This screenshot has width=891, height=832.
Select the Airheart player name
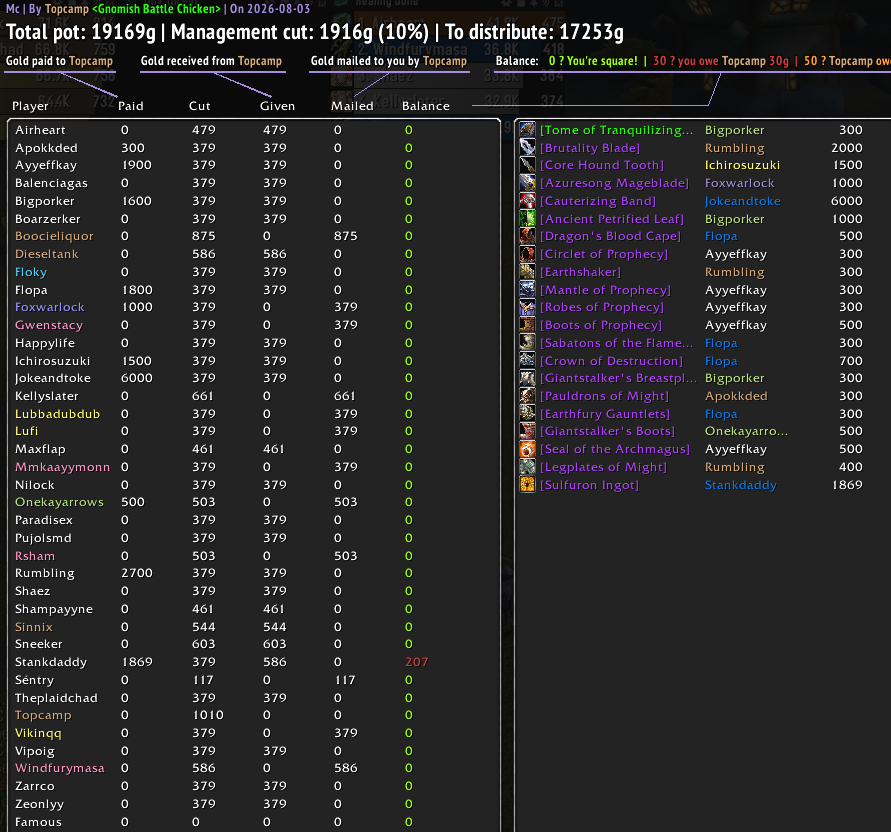point(40,130)
